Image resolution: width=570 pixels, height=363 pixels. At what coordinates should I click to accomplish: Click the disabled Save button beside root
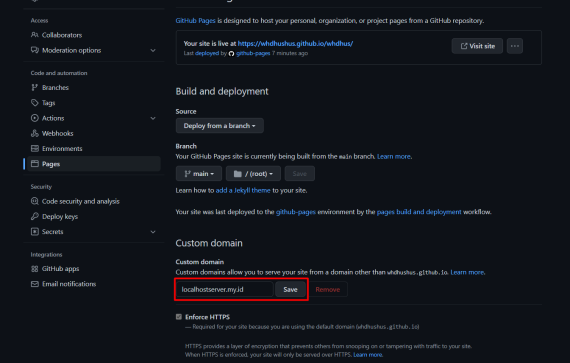pyautogui.click(x=300, y=174)
